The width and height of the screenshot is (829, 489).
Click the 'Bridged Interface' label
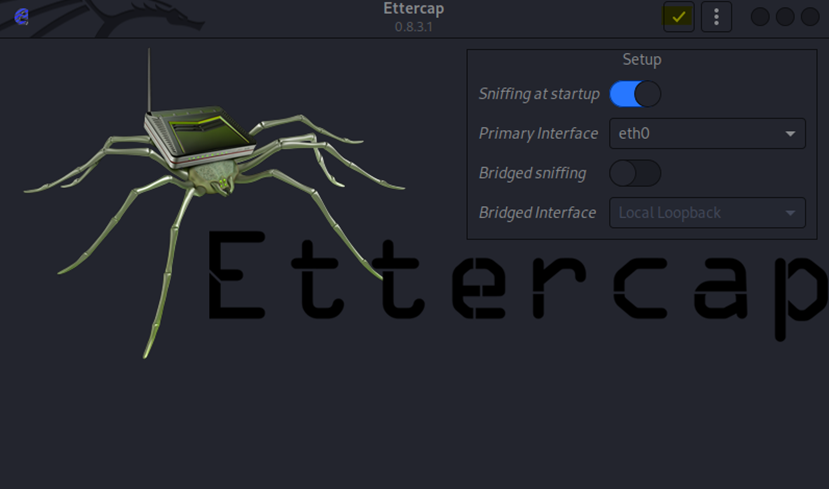[x=537, y=213]
